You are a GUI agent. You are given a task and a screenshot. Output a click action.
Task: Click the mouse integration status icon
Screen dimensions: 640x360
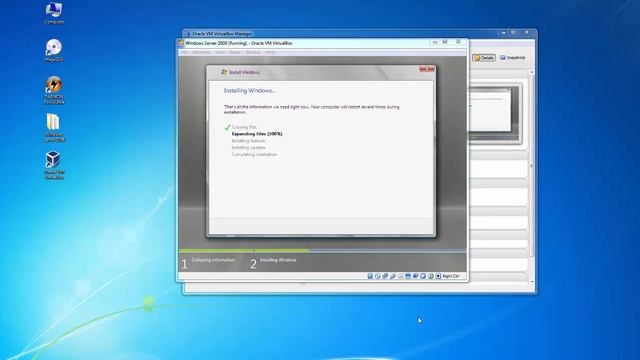tap(430, 276)
